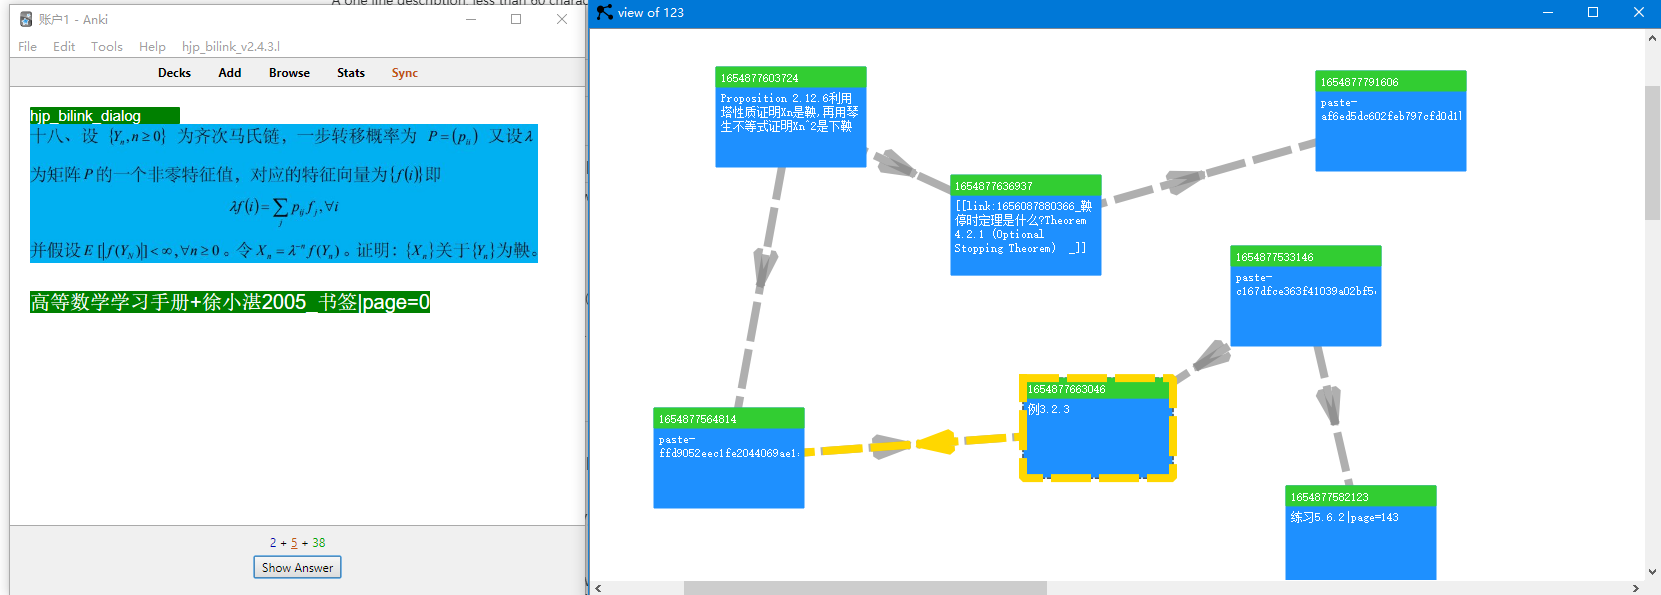Image resolution: width=1661 pixels, height=595 pixels.
Task: Select the highlighted node 1654877663046
Action: point(1097,428)
